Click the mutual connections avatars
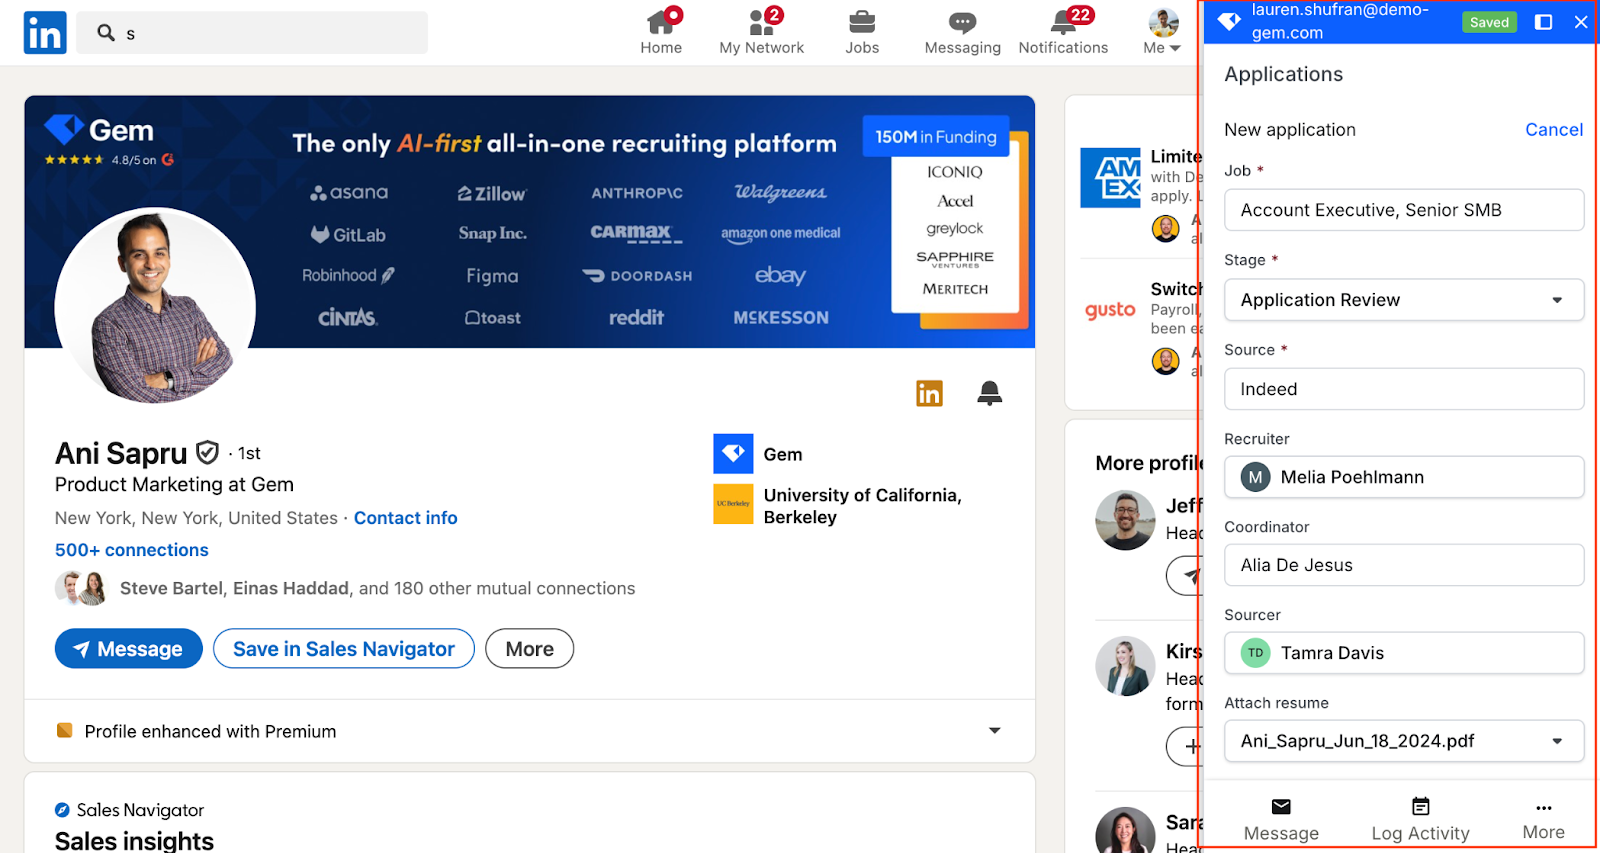Image resolution: width=1600 pixels, height=853 pixels. (81, 588)
